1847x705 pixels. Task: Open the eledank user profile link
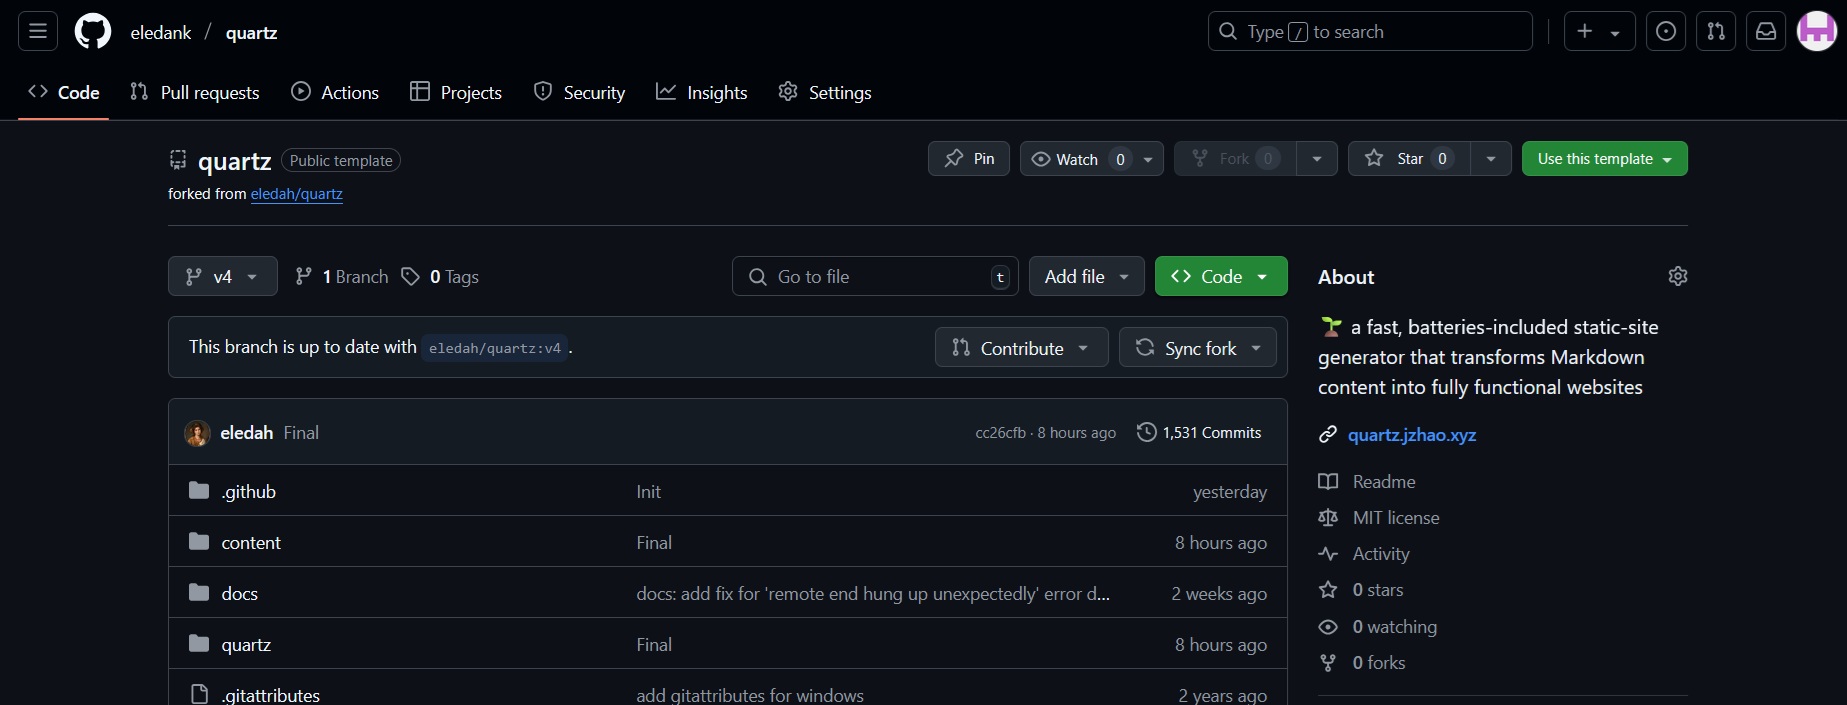(161, 33)
